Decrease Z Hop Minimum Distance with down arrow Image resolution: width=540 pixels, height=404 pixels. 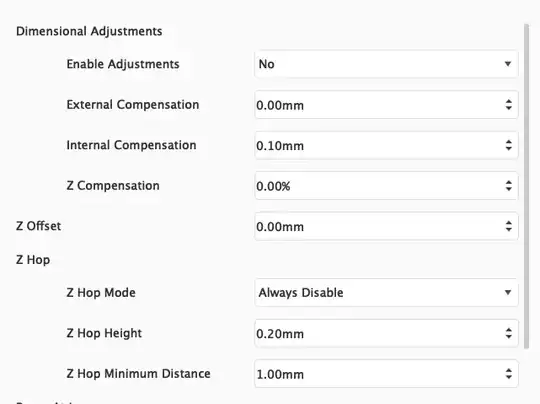click(x=509, y=377)
